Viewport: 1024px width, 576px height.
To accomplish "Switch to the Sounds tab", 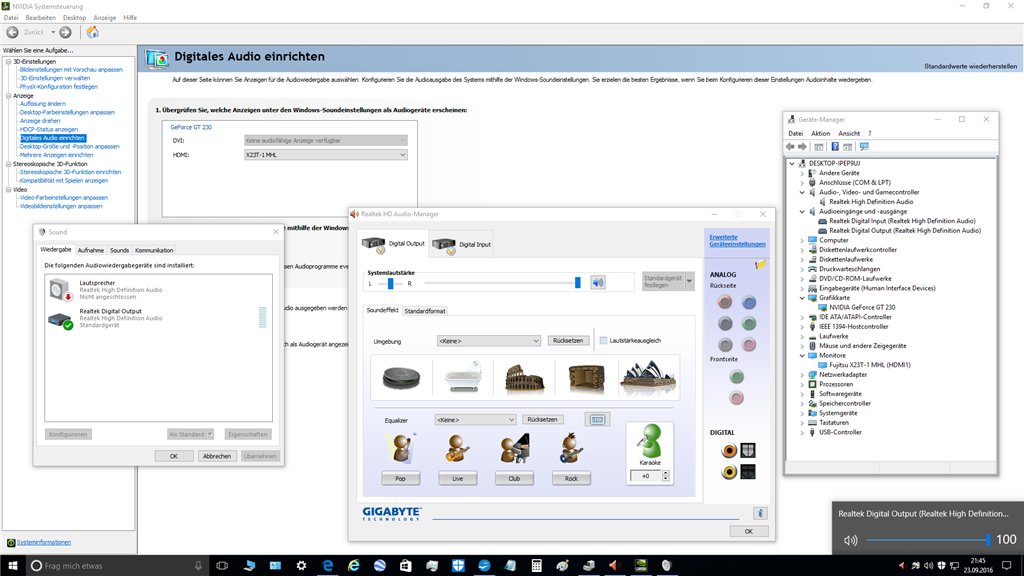I will point(120,250).
